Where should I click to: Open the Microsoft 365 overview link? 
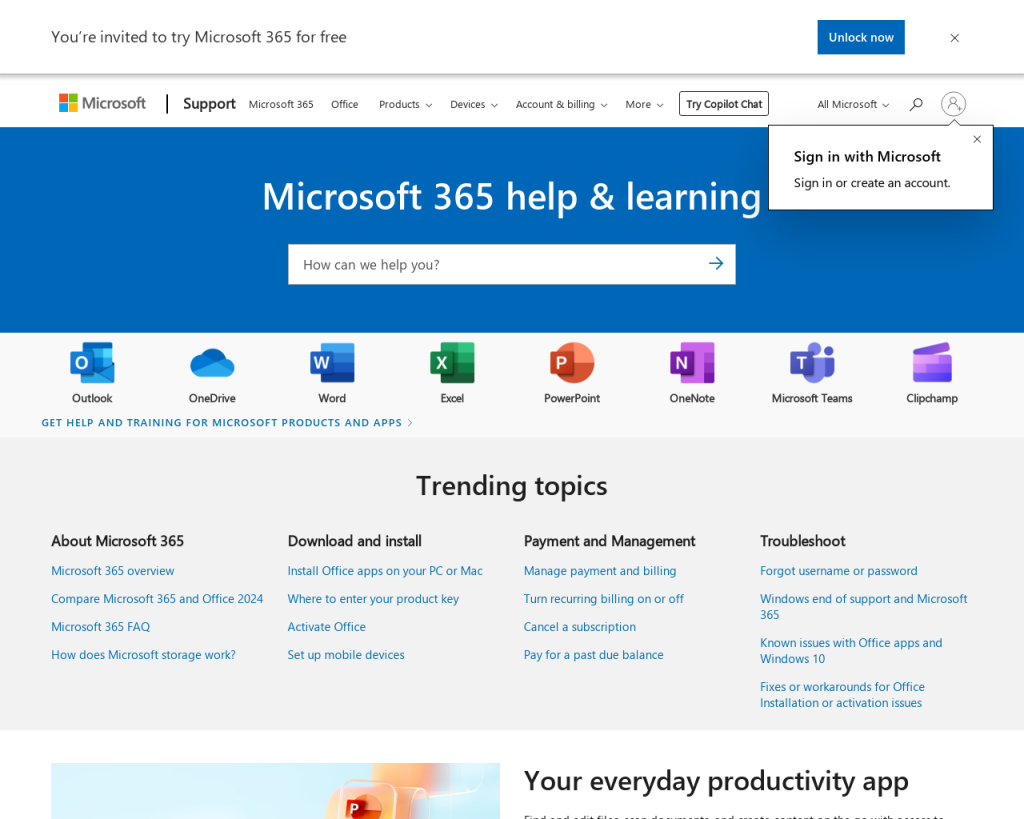(x=113, y=571)
